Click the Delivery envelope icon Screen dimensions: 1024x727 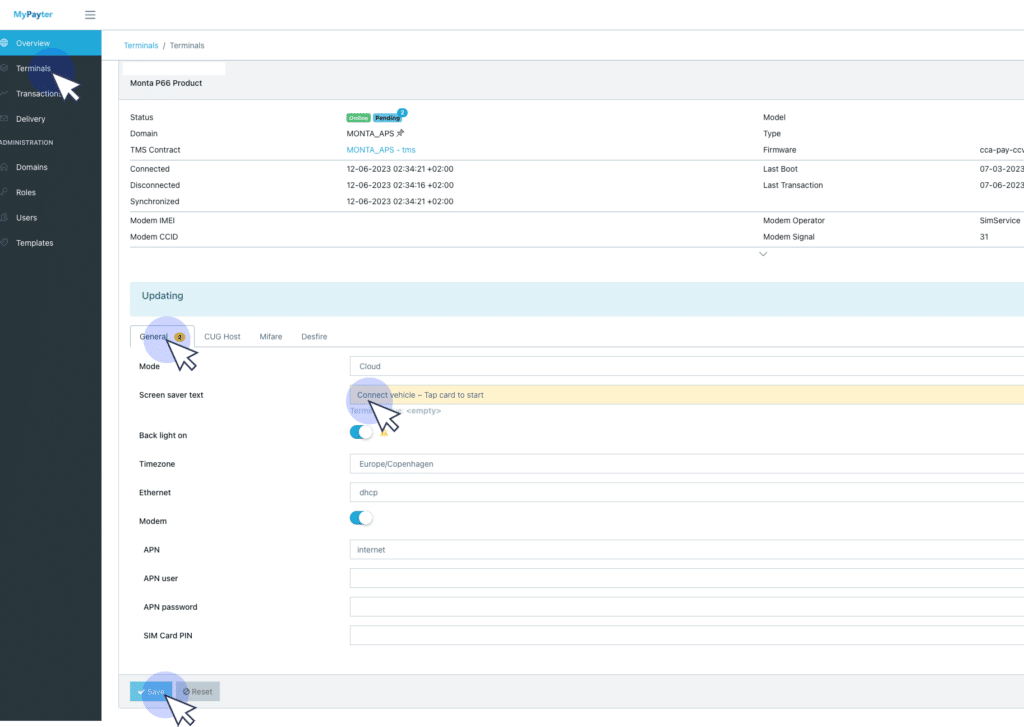point(4,119)
